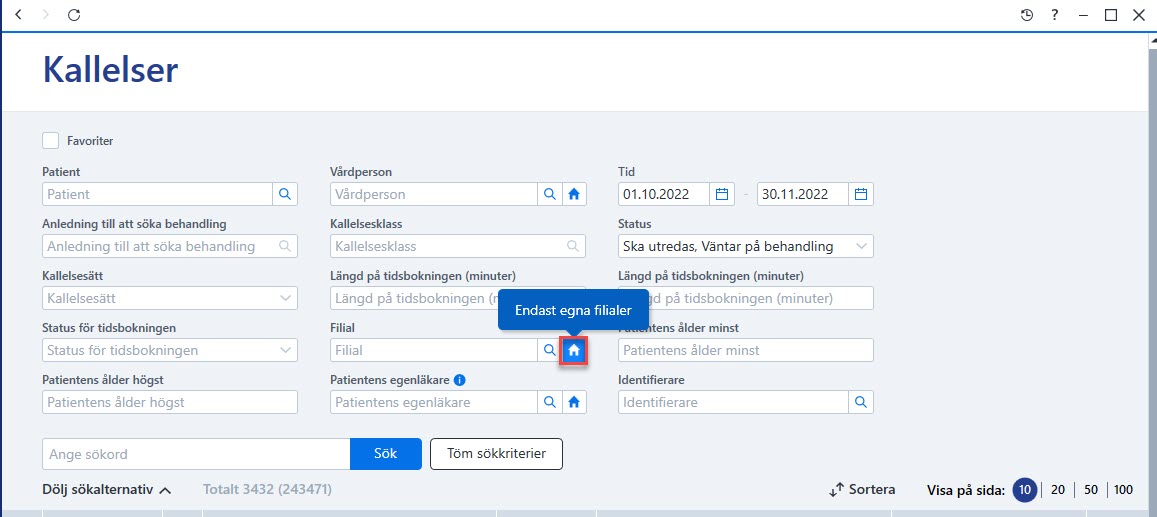This screenshot has height=517, width=1157.
Task: Click the Filial search magnifier icon
Action: pos(549,350)
